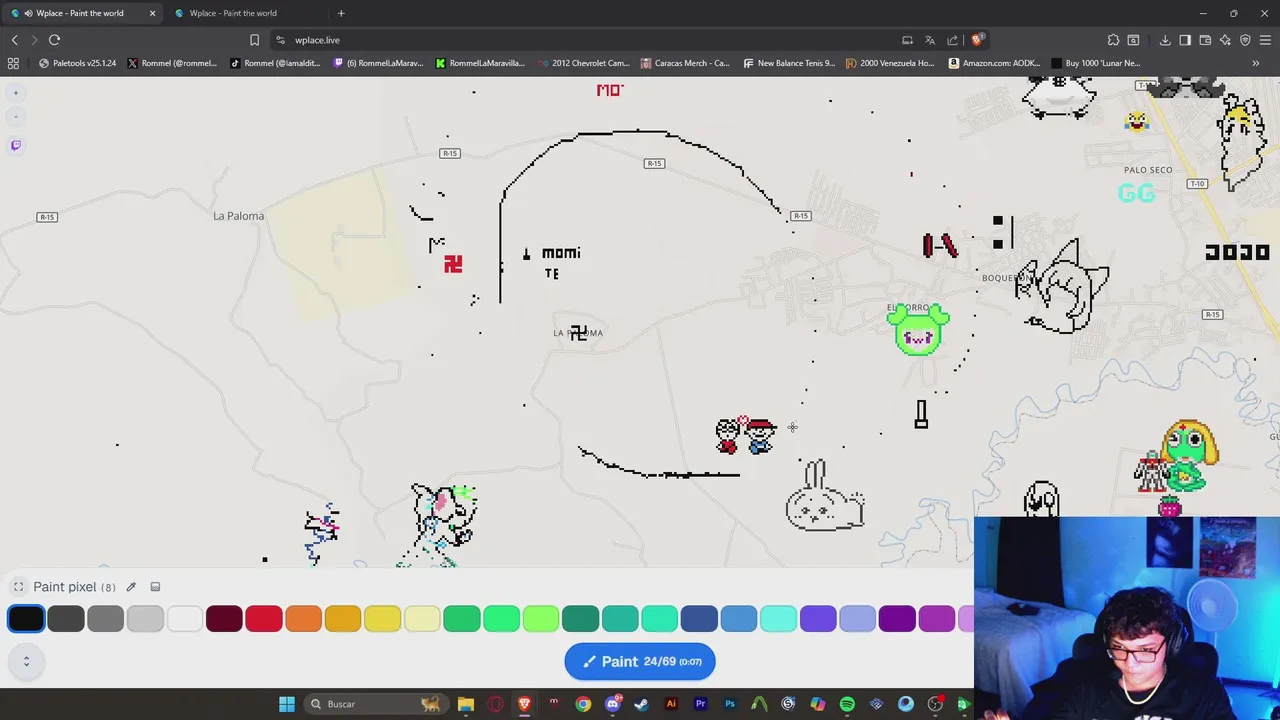The width and height of the screenshot is (1280, 720).
Task: Click the La Paloma map label
Action: [238, 216]
